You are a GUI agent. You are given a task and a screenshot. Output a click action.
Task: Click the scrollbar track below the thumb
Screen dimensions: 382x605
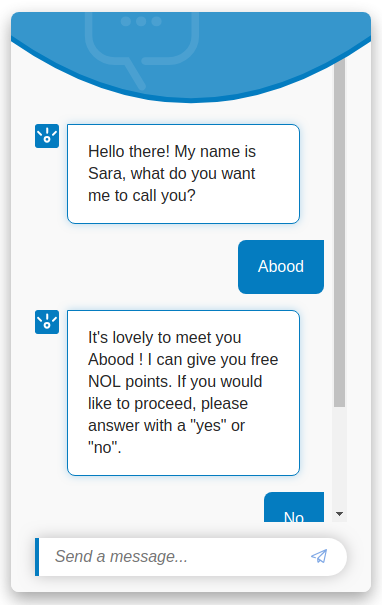pos(340,457)
